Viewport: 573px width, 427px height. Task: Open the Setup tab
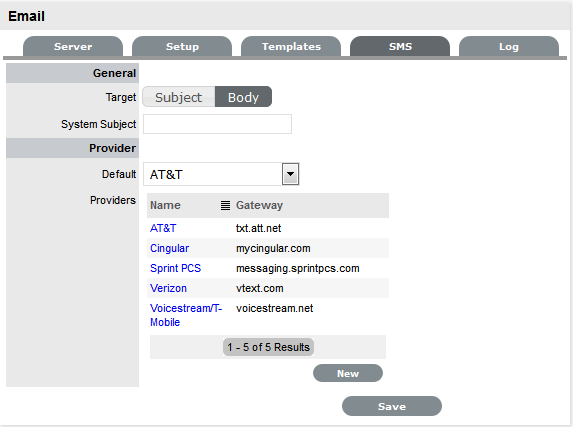tap(182, 47)
